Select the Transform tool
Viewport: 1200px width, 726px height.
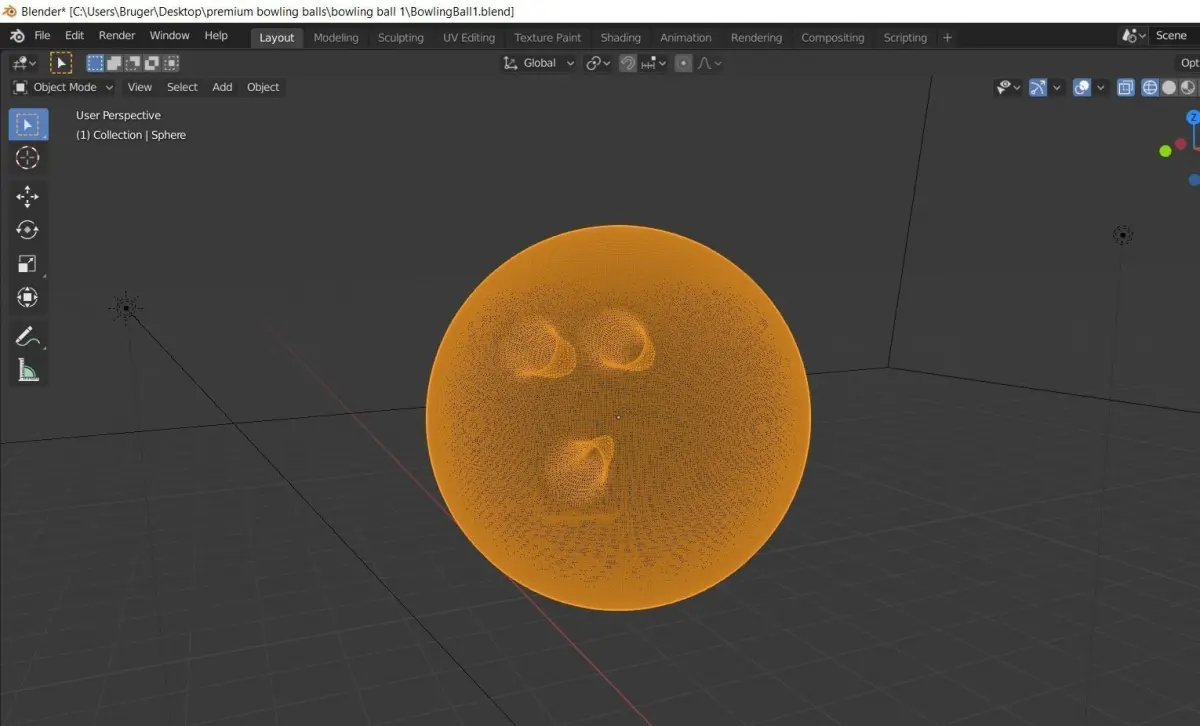coord(28,298)
